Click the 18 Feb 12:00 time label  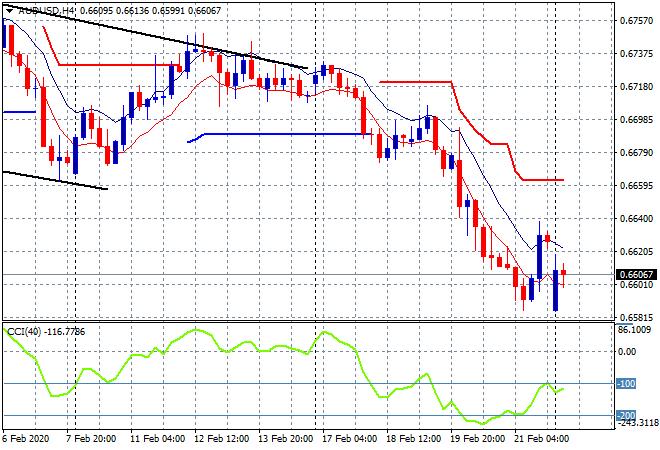coord(413,439)
